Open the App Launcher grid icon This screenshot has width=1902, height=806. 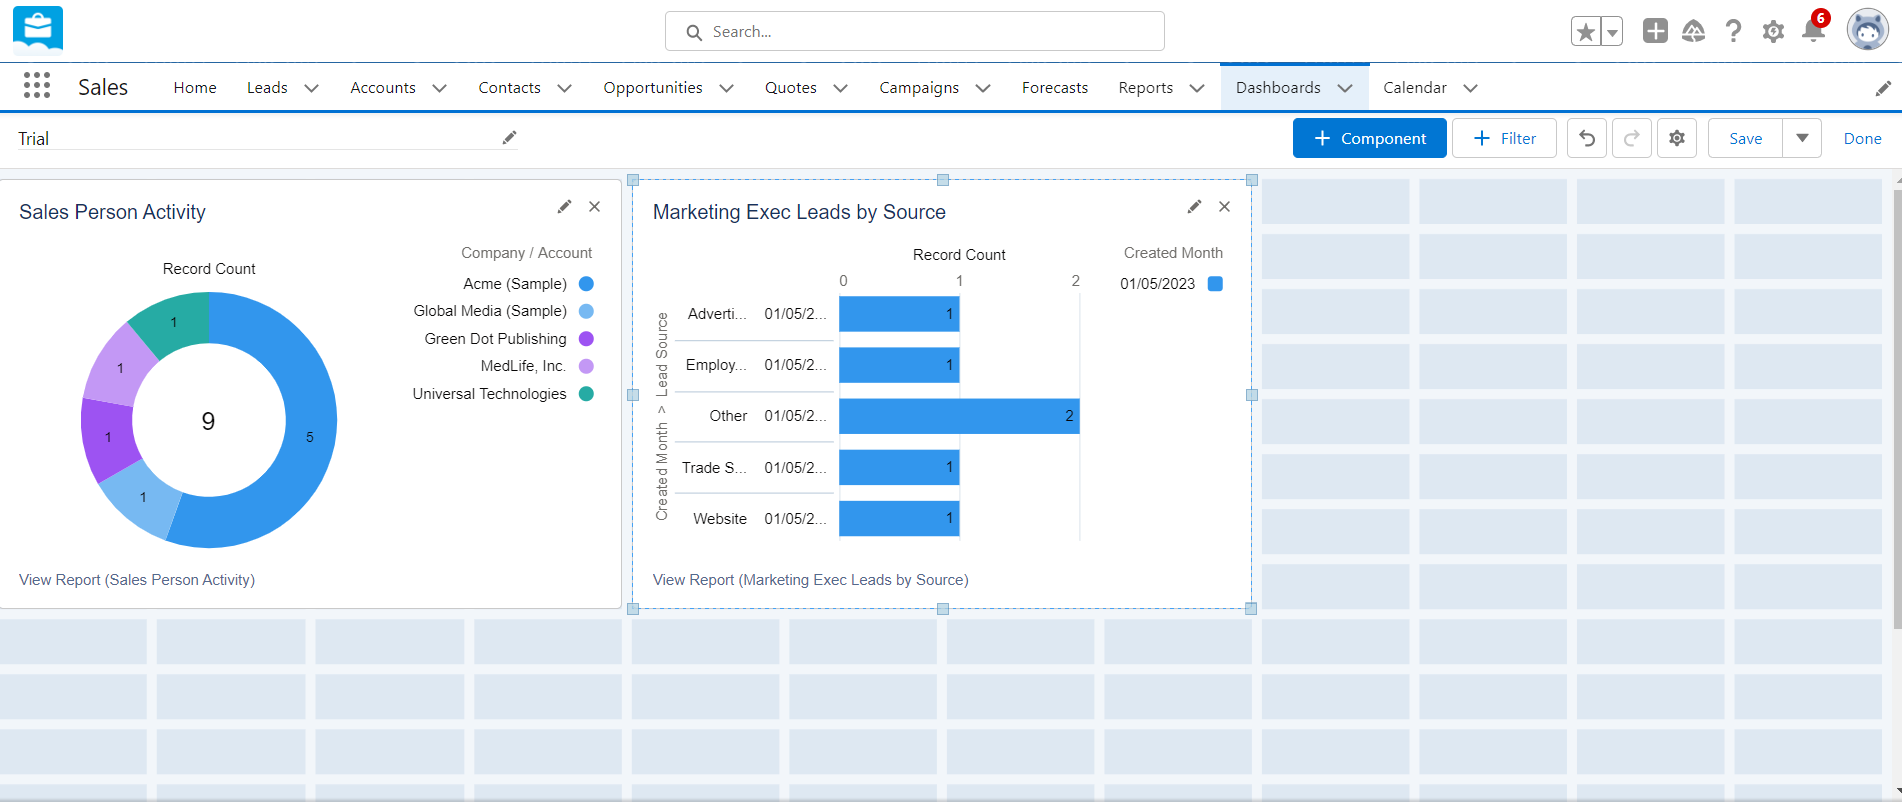[x=37, y=86]
